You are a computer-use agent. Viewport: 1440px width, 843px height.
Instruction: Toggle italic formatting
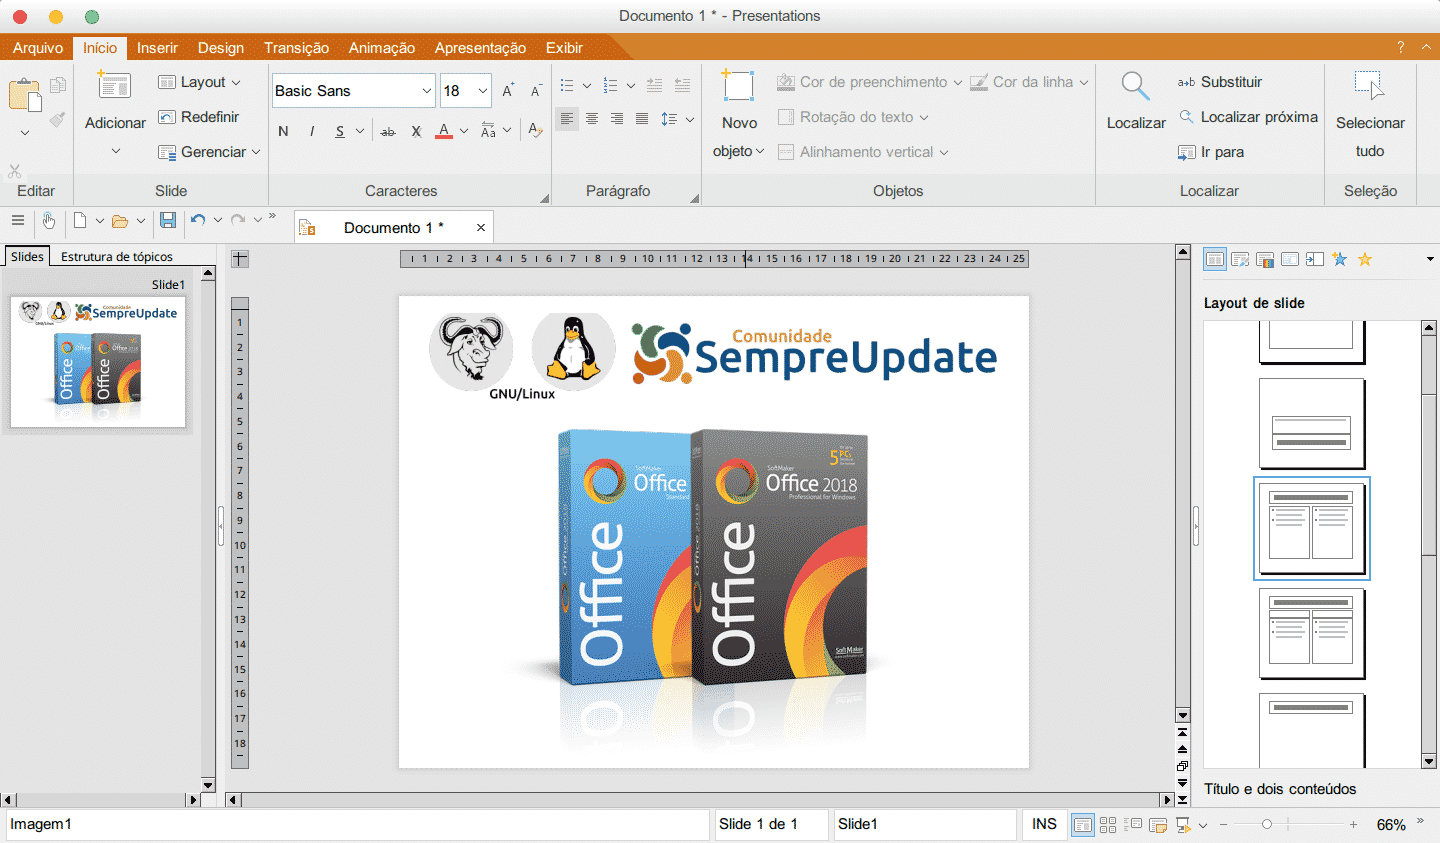tap(312, 131)
